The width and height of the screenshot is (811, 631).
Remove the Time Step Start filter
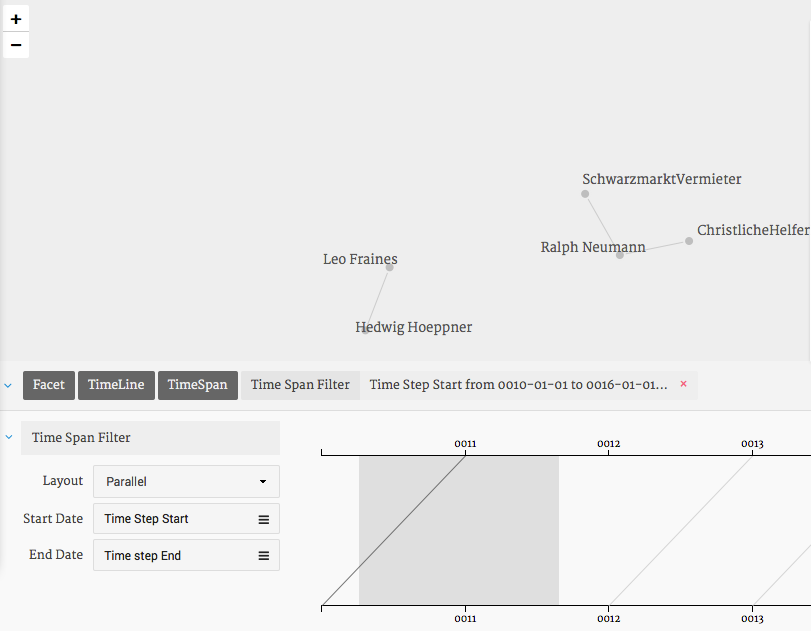683,384
